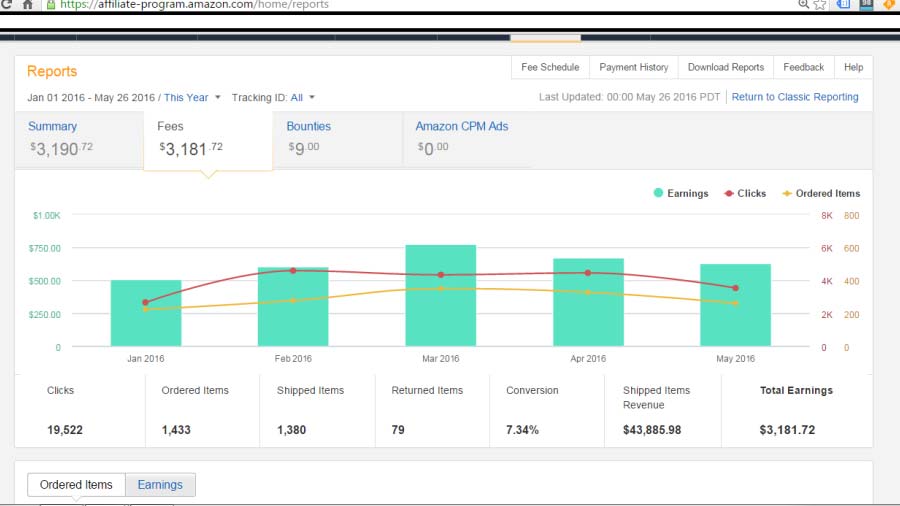900x506 pixels.
Task: Click the May 2016 earnings bar
Action: click(x=735, y=305)
